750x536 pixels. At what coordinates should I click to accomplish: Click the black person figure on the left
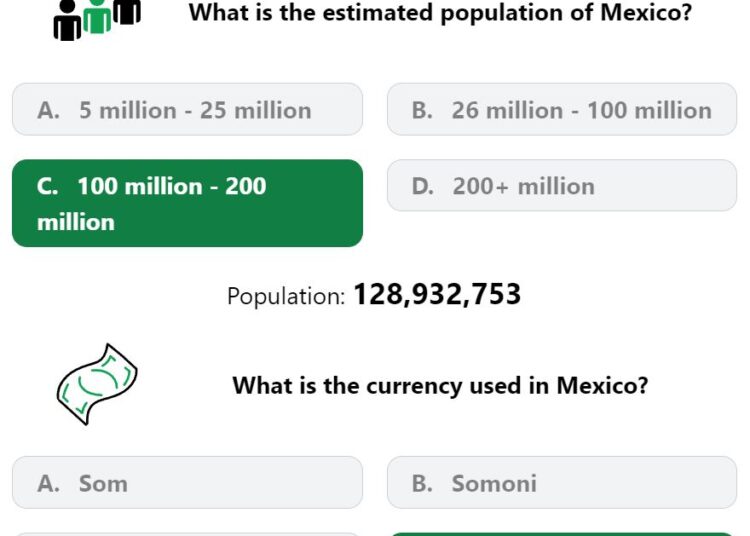click(67, 21)
